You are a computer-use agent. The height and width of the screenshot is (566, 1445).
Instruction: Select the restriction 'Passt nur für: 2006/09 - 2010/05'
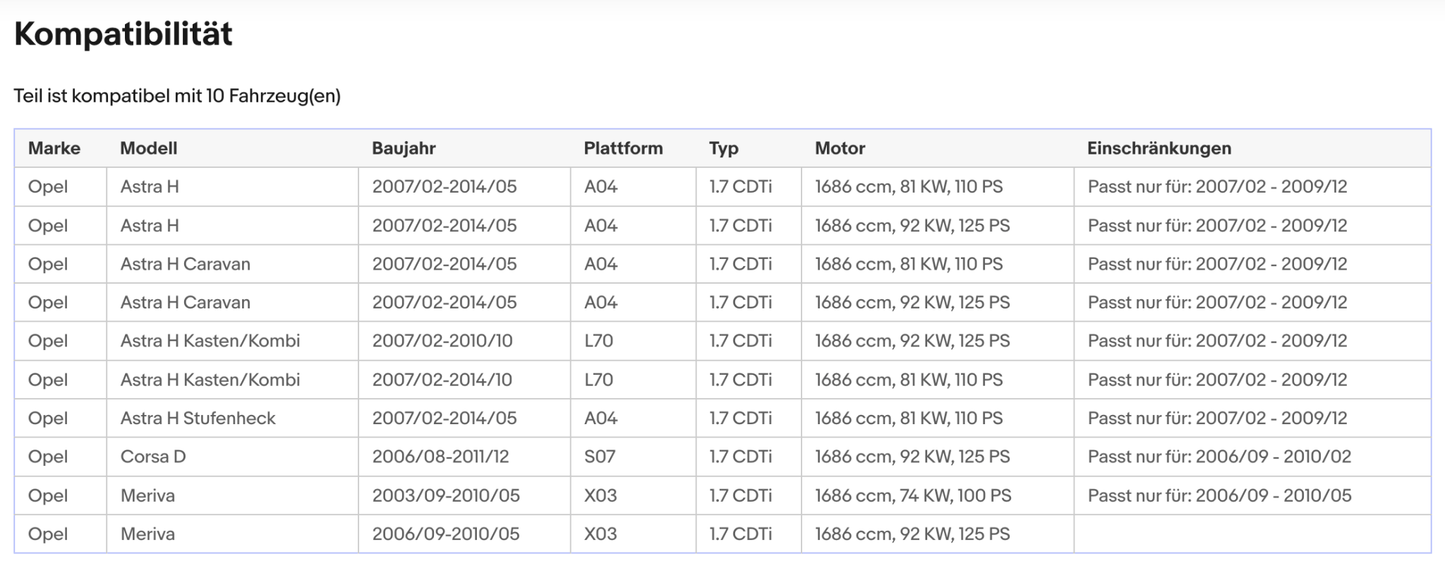[1219, 496]
